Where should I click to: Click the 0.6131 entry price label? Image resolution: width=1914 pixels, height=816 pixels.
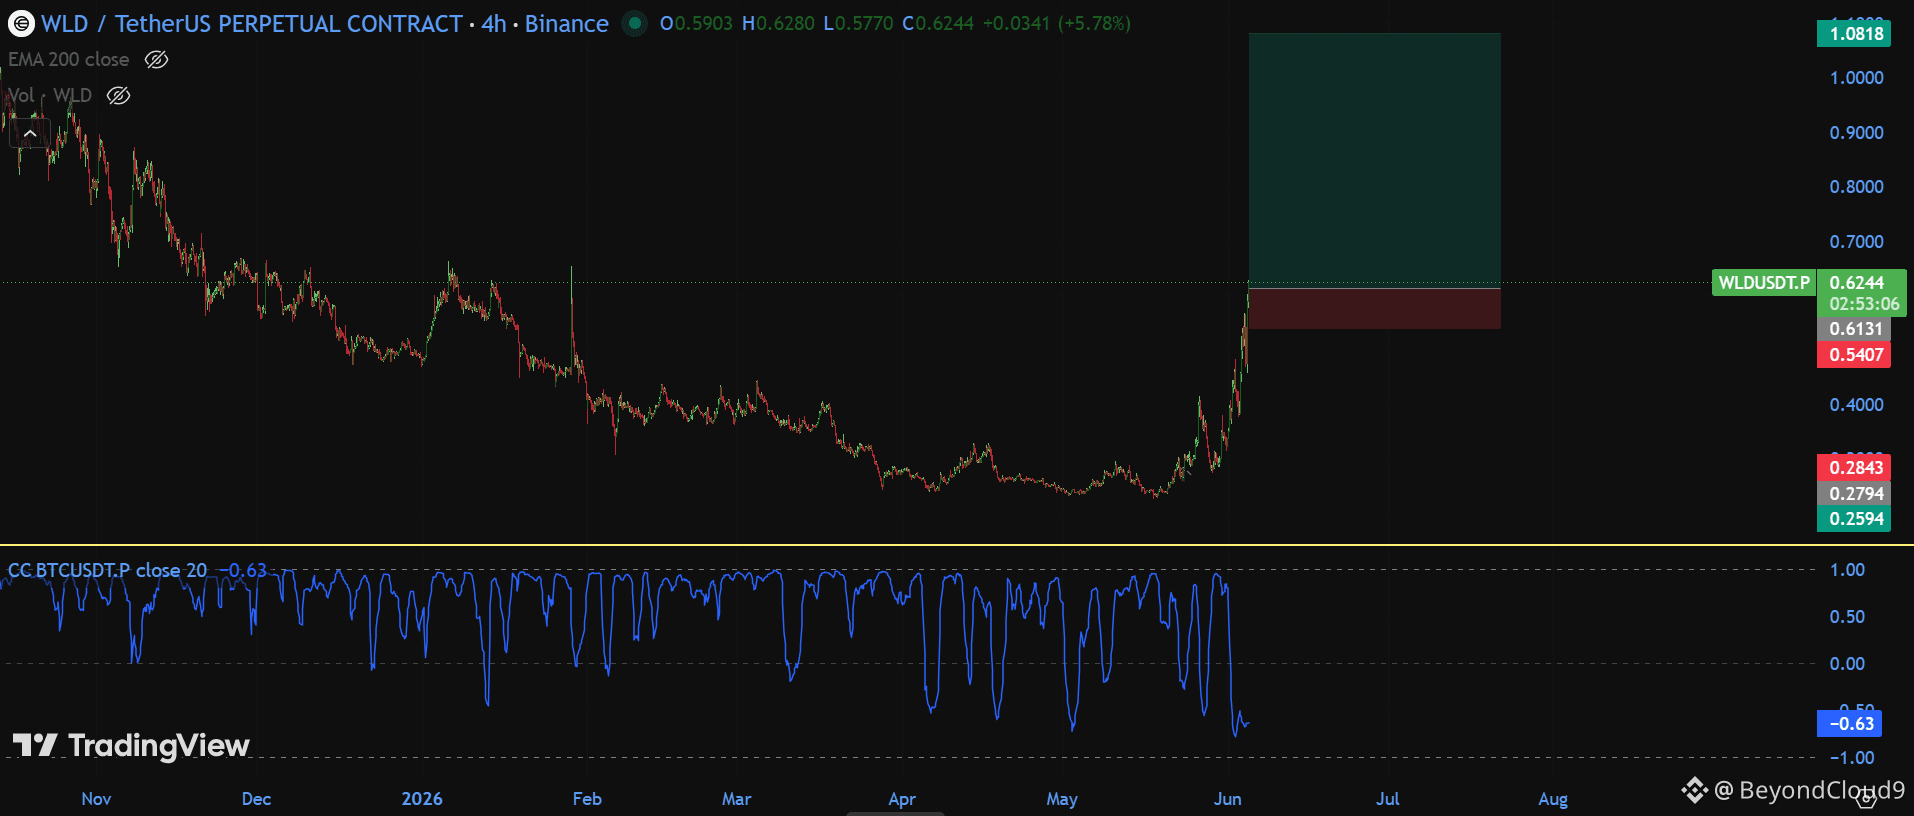coord(1854,329)
